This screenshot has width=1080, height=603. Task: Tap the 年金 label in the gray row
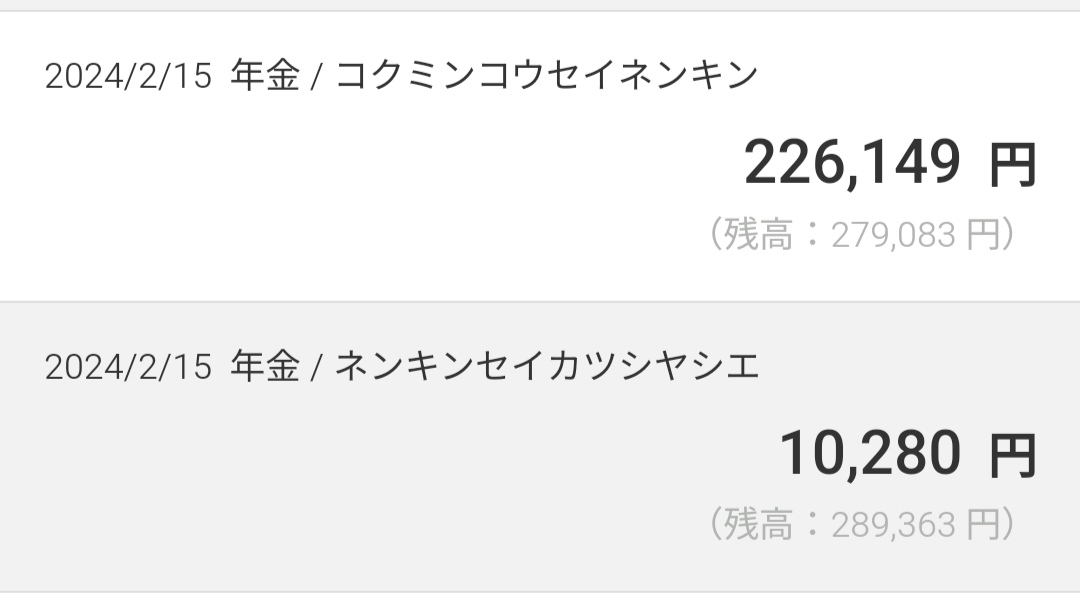(265, 367)
